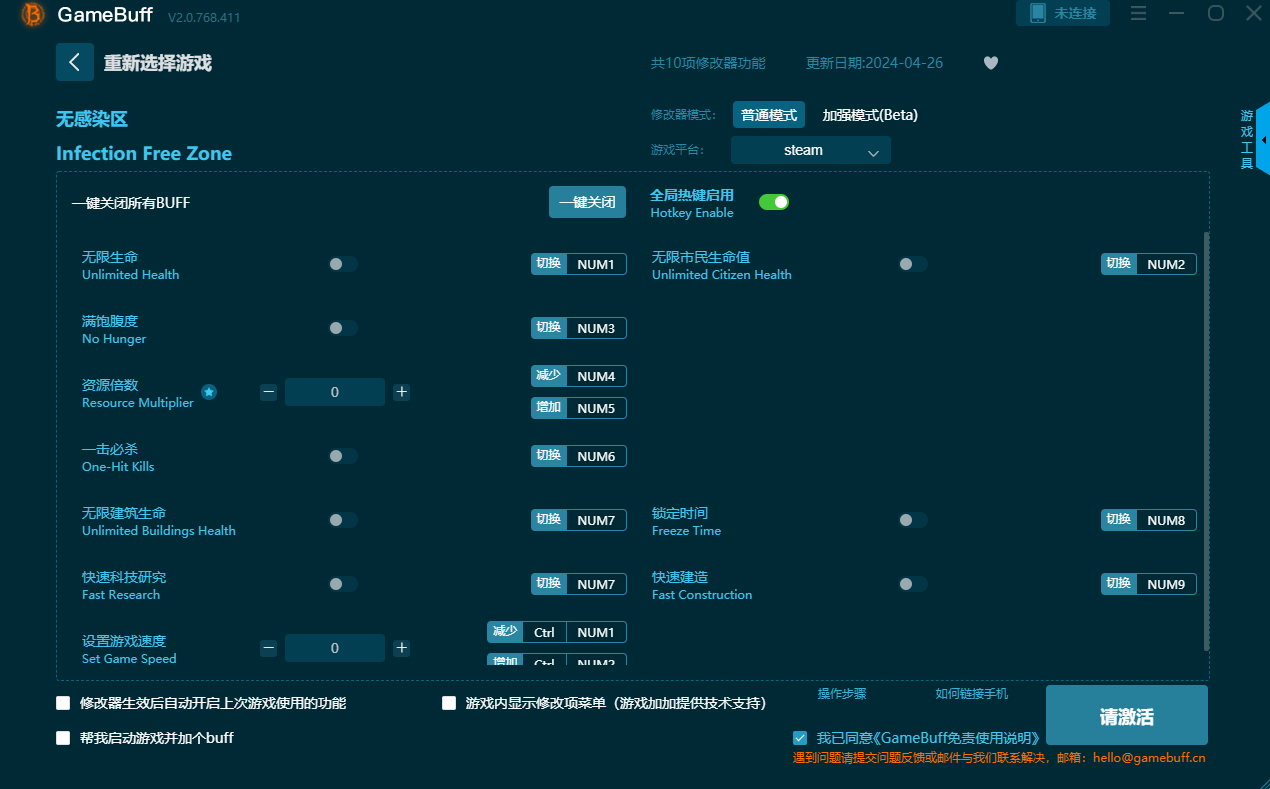Click the back arrow beside 重新选择游戏
Screen dimensions: 1270x789
click(x=75, y=62)
